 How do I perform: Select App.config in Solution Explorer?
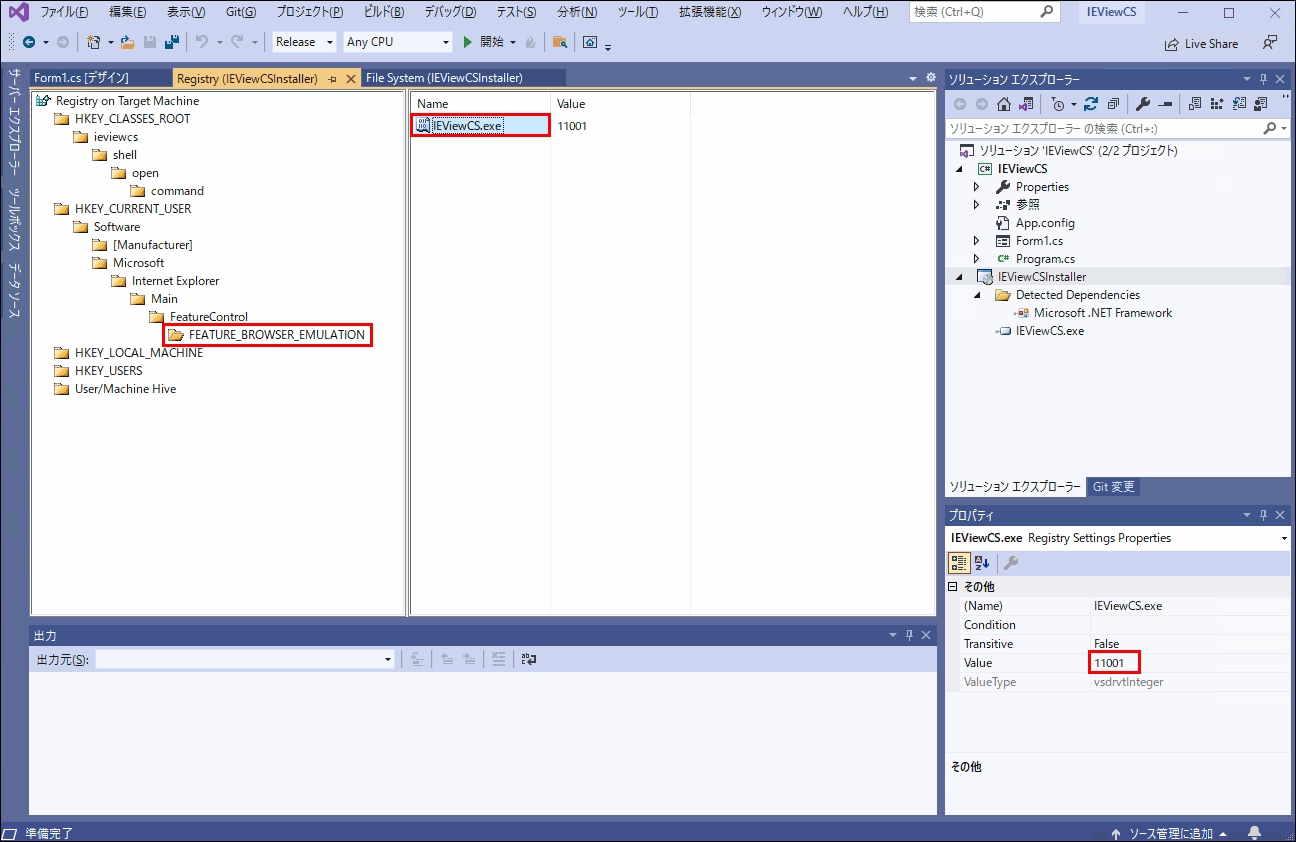point(1045,223)
